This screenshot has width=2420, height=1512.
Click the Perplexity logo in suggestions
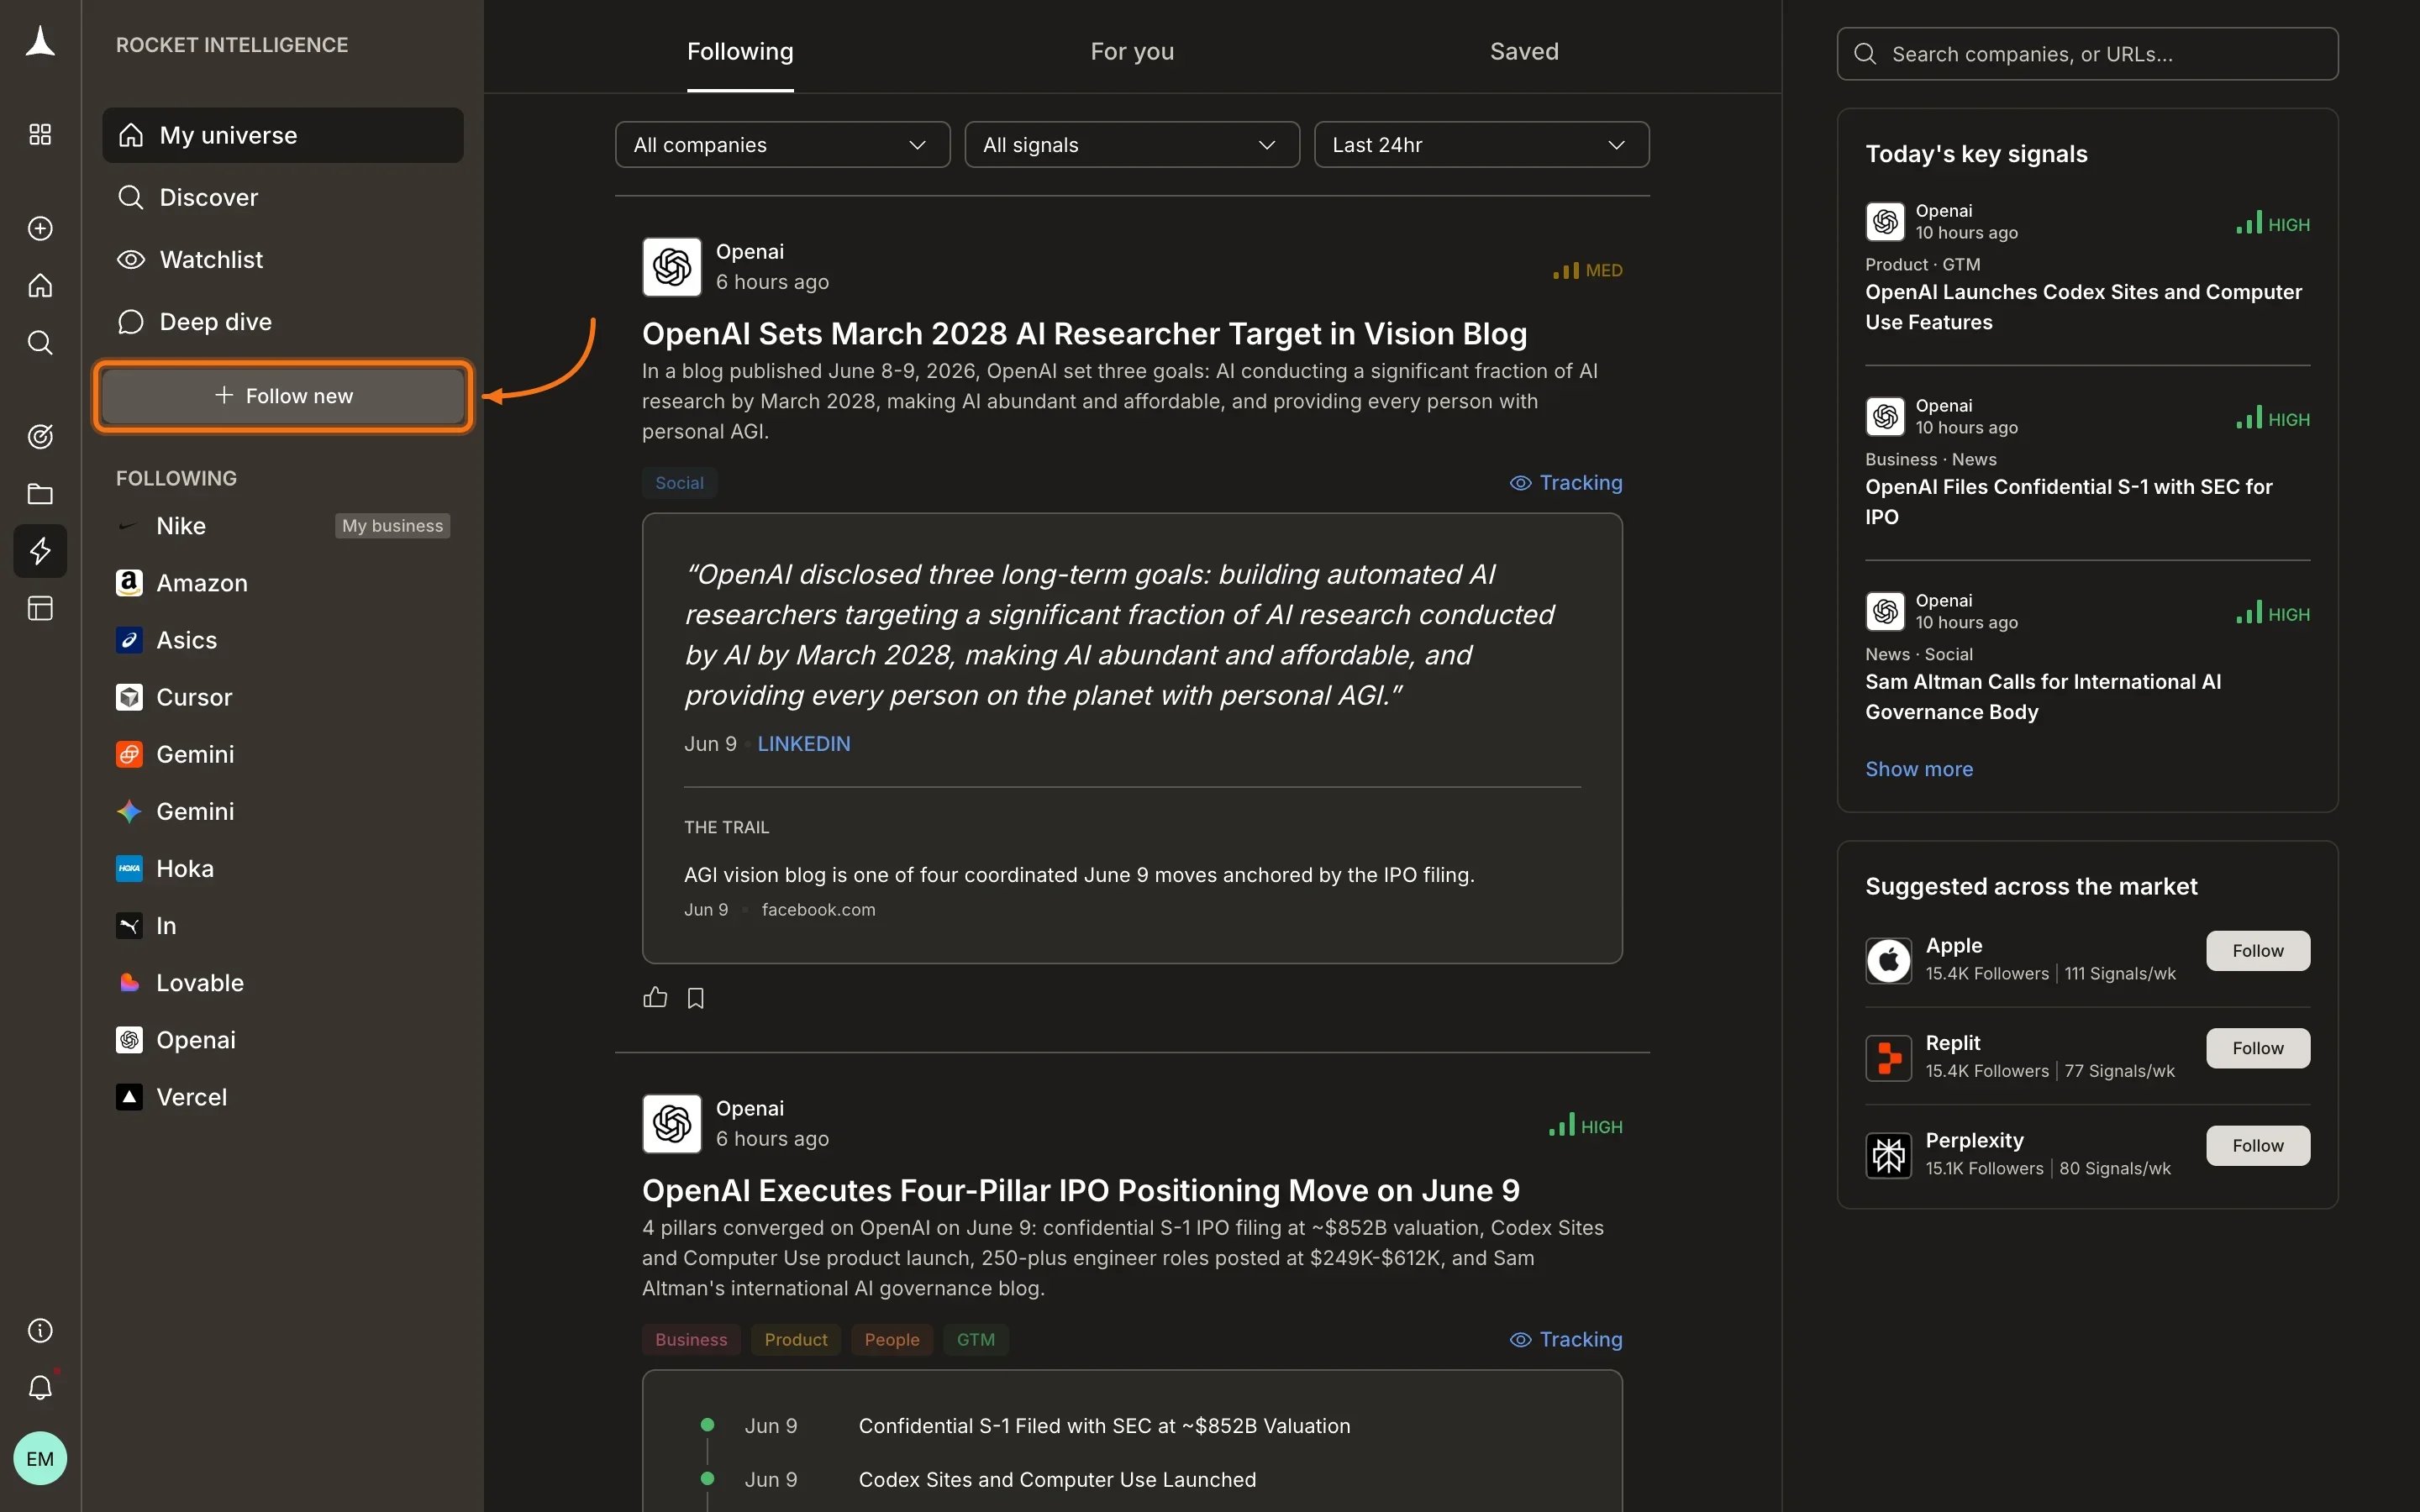[1888, 1155]
